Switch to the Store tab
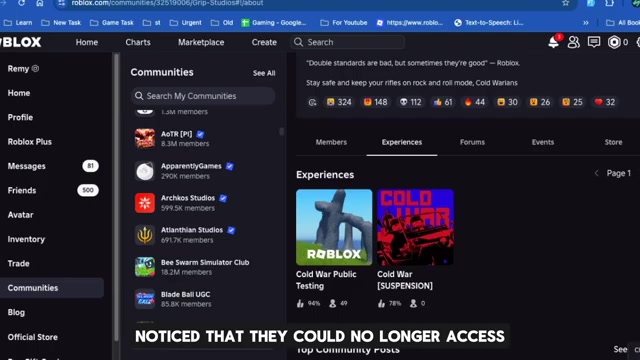 point(613,142)
